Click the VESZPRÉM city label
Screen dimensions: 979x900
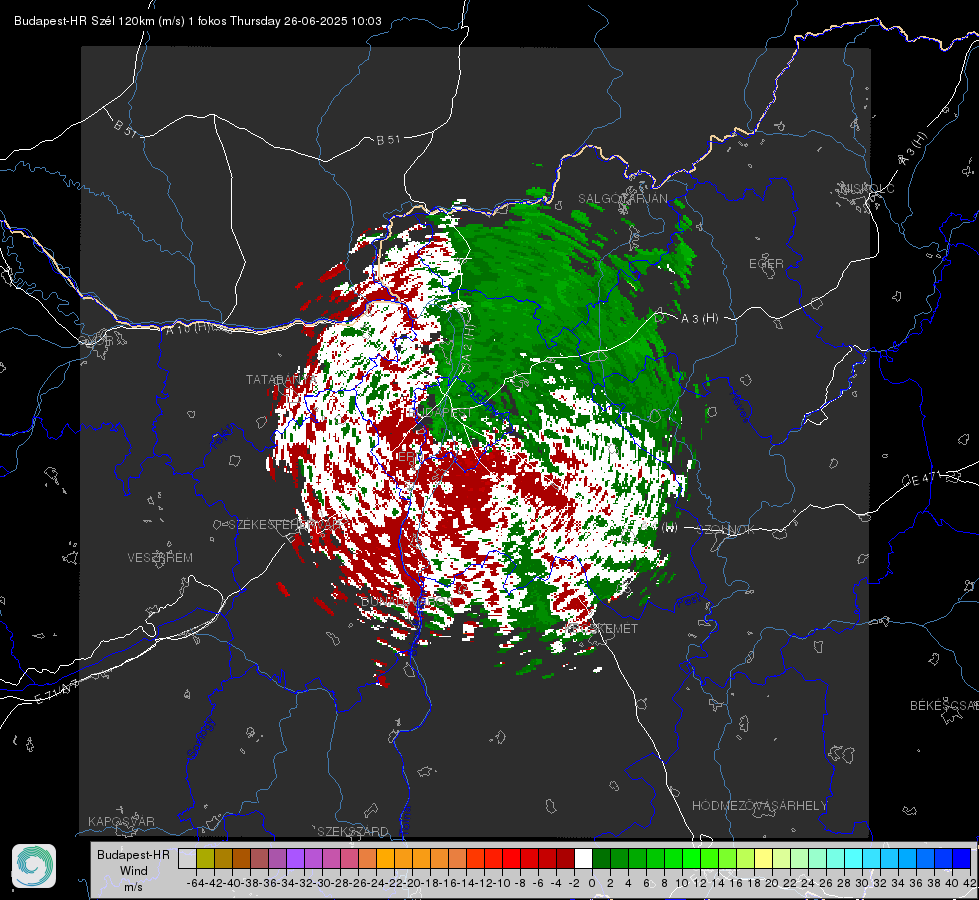(x=160, y=557)
